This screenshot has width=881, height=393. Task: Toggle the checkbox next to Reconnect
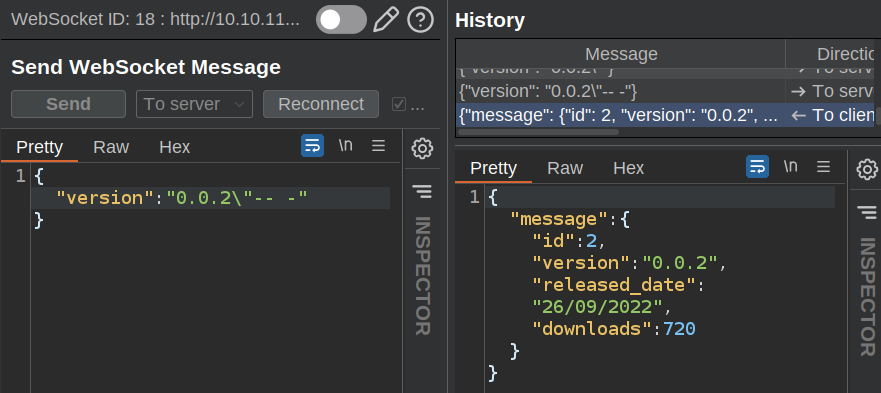tap(399, 104)
